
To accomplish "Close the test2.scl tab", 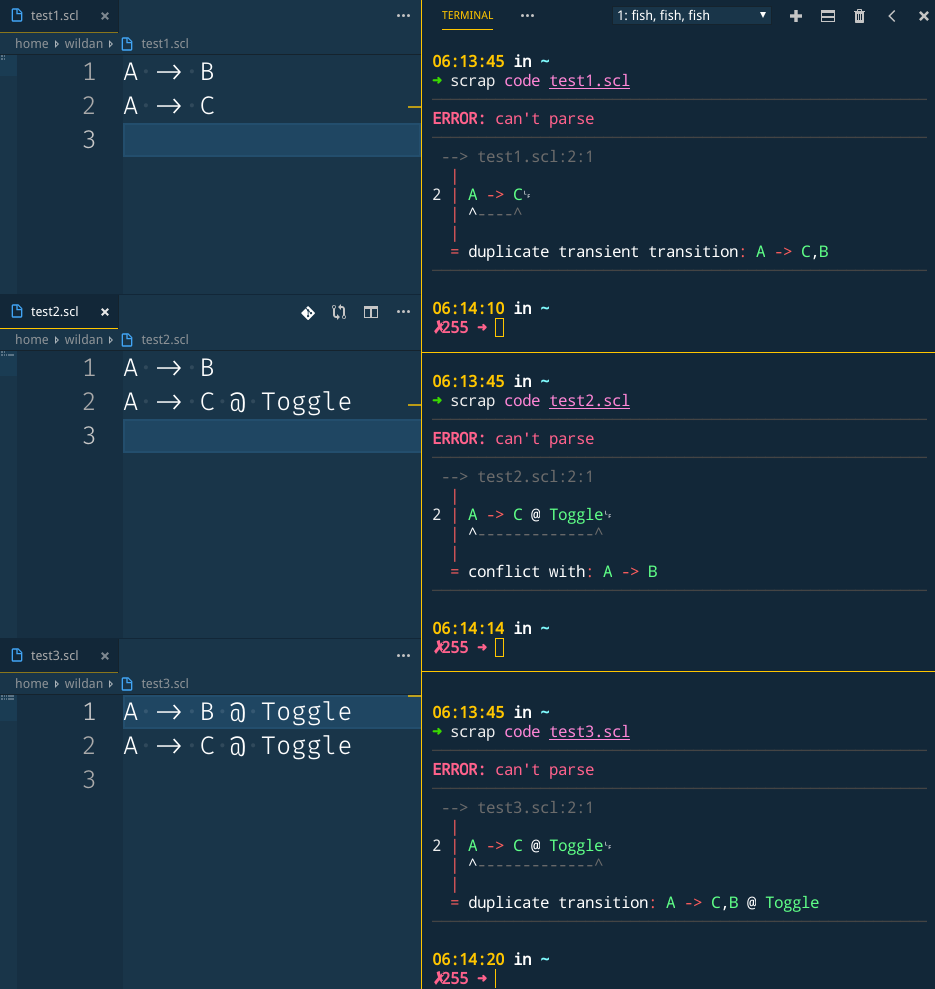I will click(x=105, y=312).
